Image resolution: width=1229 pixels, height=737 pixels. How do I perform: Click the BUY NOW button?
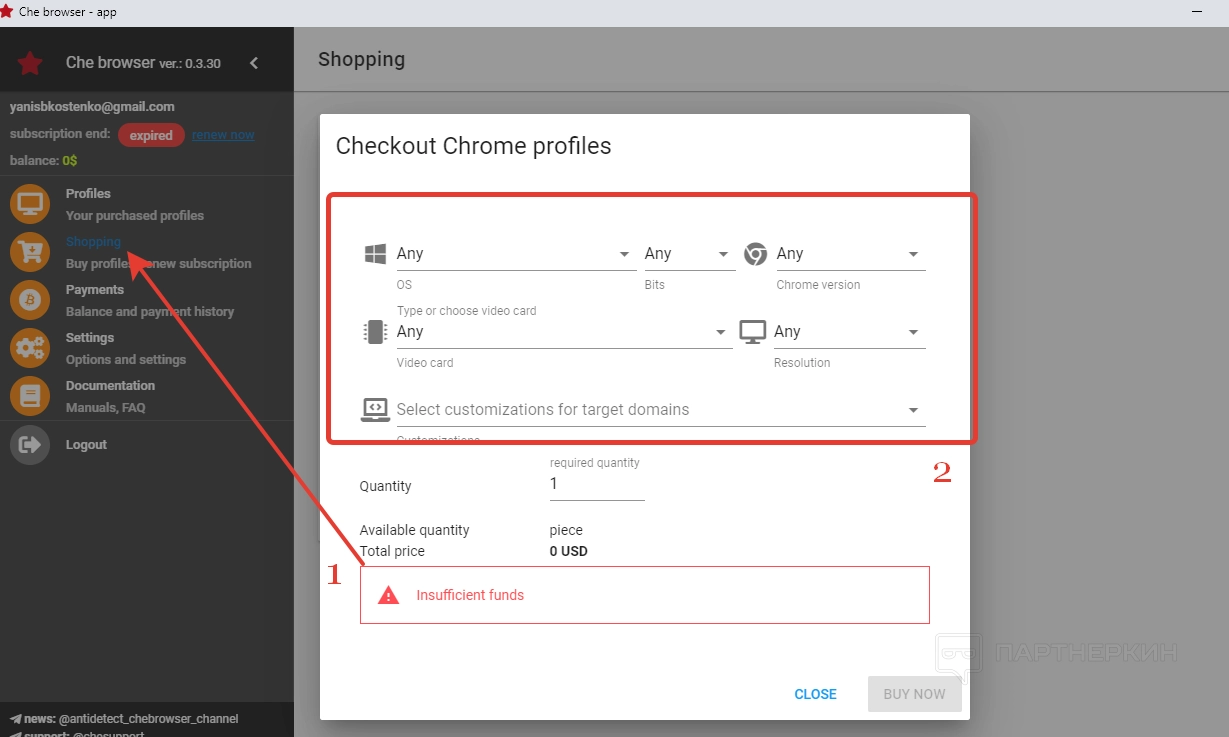(x=915, y=694)
